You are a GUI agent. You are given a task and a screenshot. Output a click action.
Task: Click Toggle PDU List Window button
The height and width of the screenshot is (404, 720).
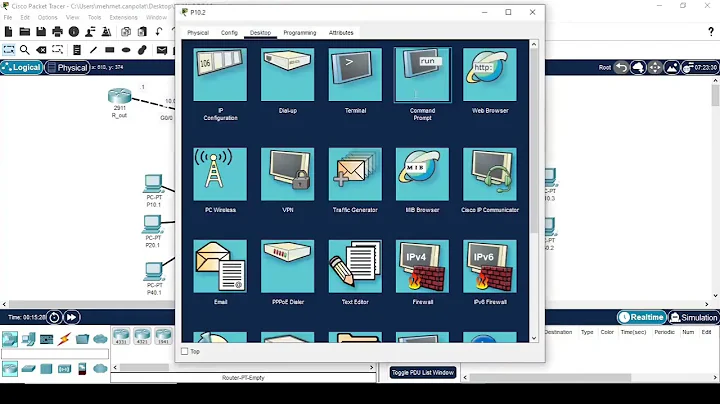pyautogui.click(x=423, y=372)
